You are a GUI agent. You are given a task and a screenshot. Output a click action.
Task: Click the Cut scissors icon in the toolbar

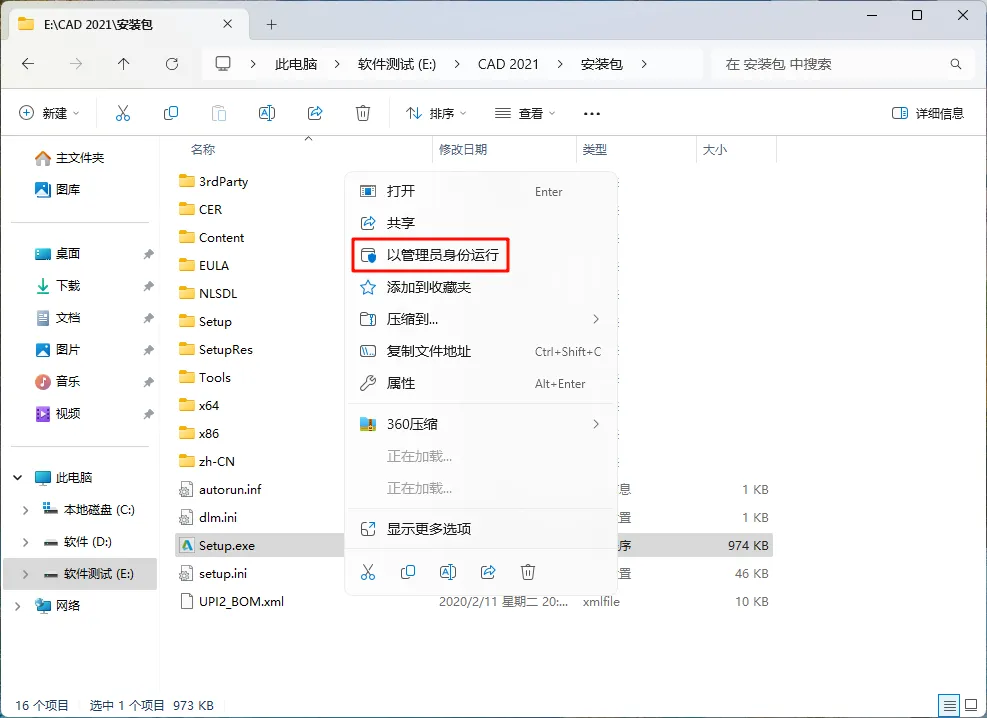point(123,113)
